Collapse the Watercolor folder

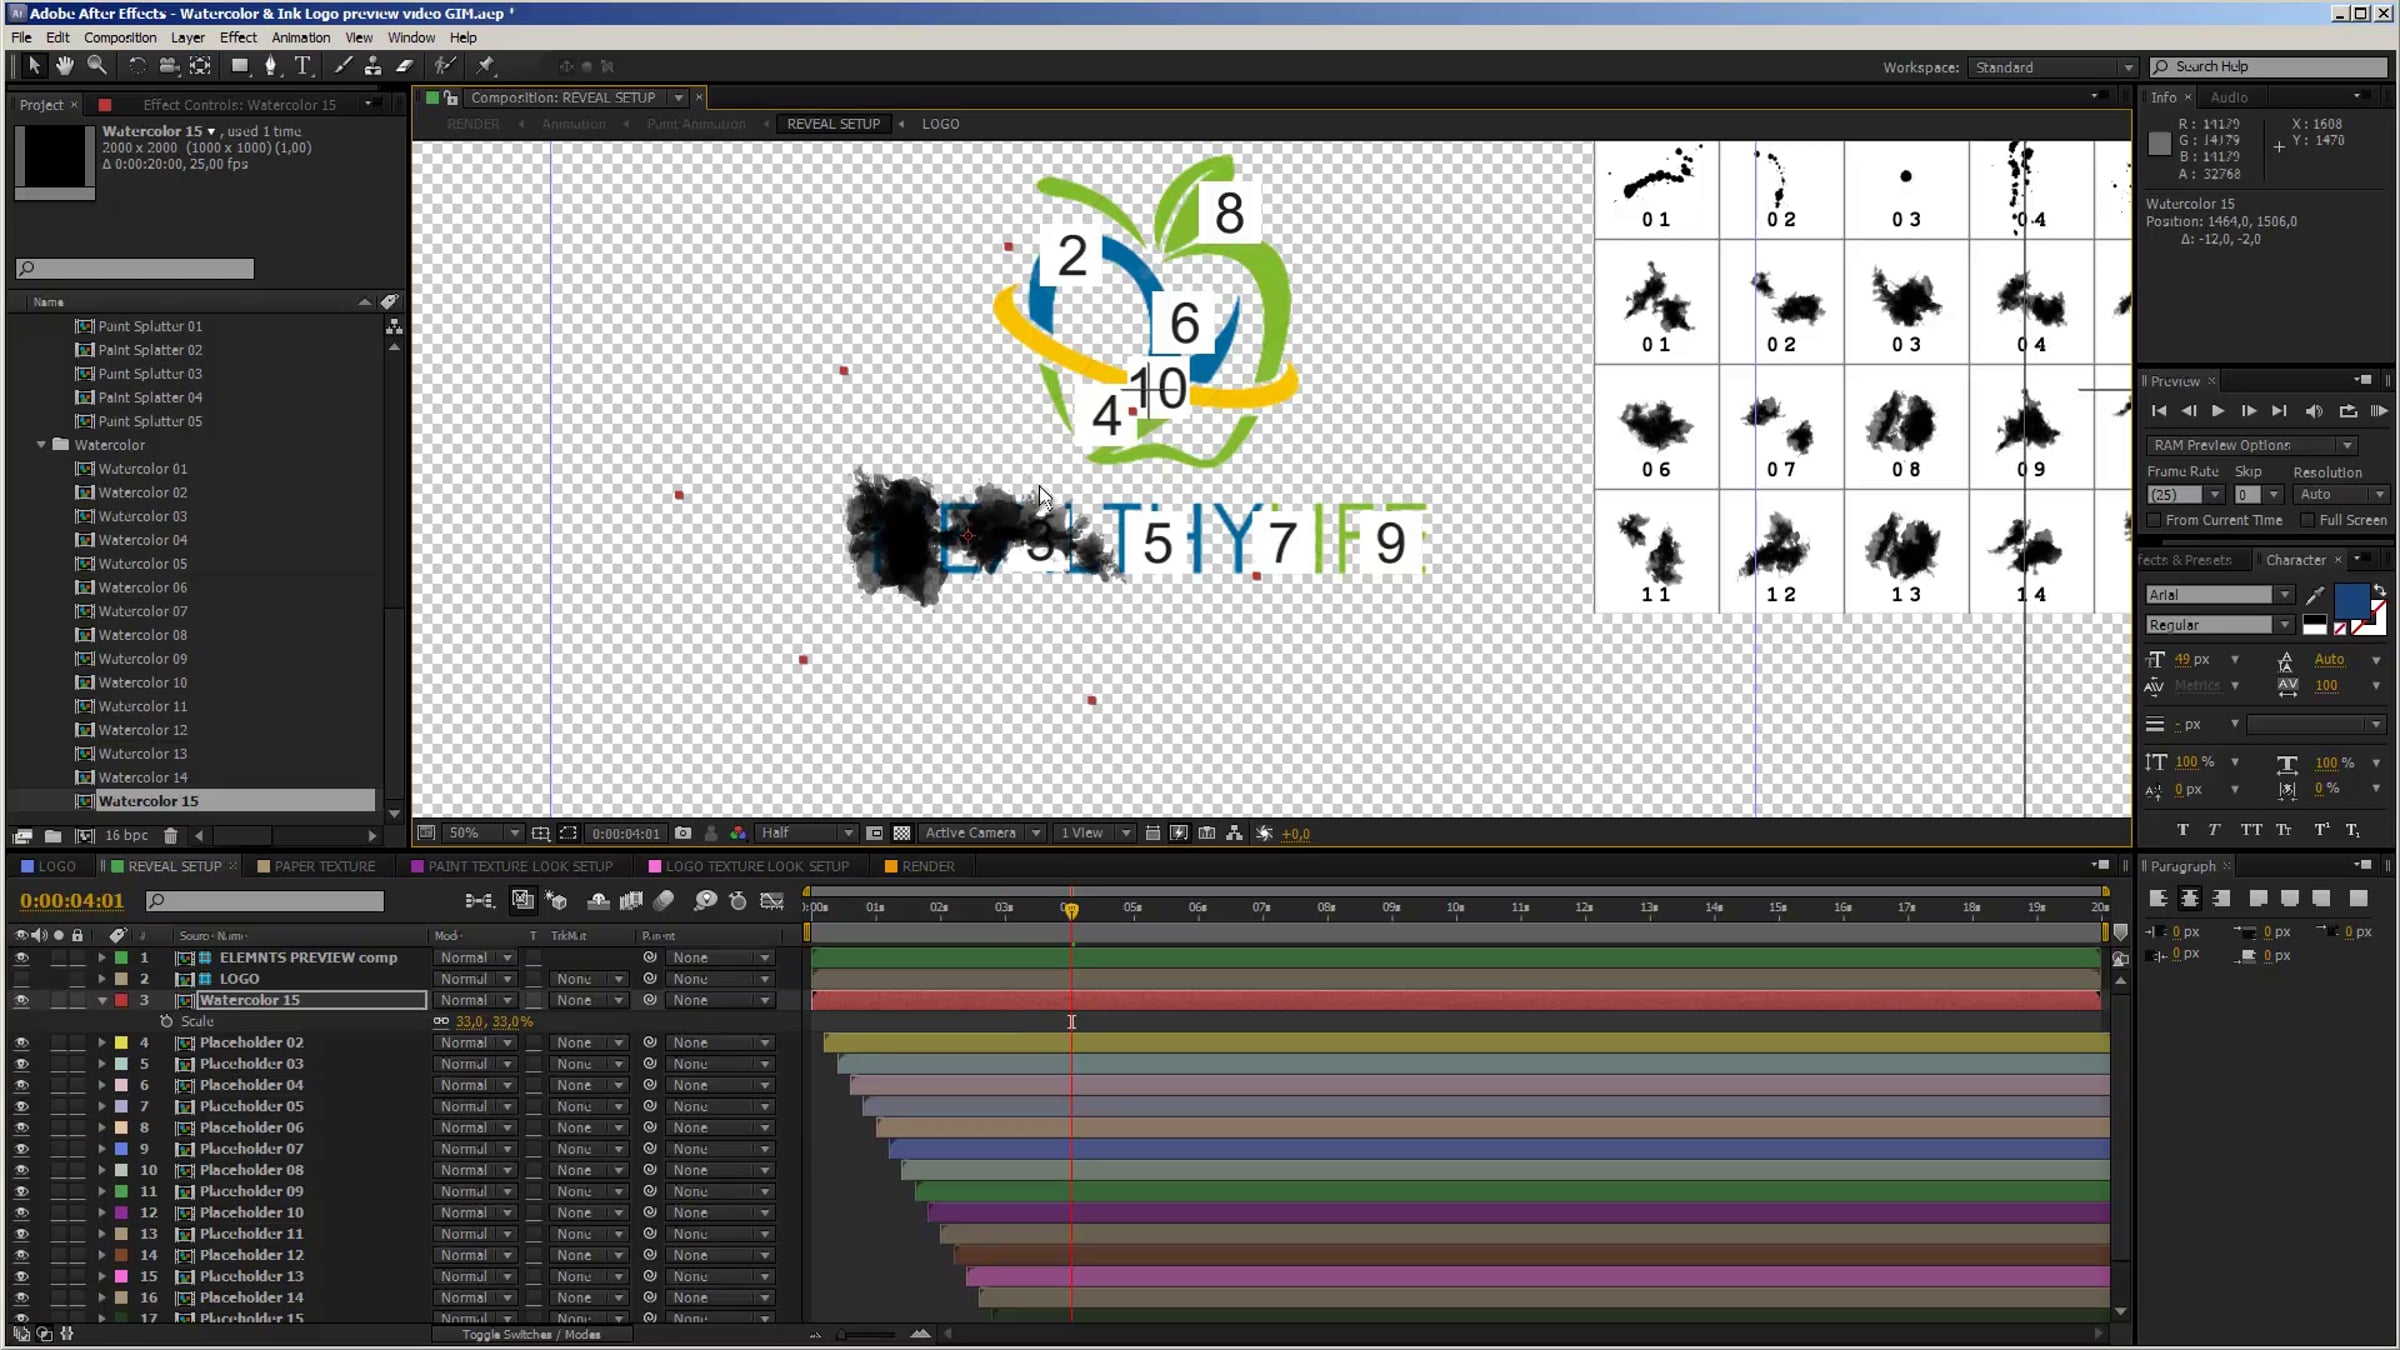pyautogui.click(x=42, y=445)
